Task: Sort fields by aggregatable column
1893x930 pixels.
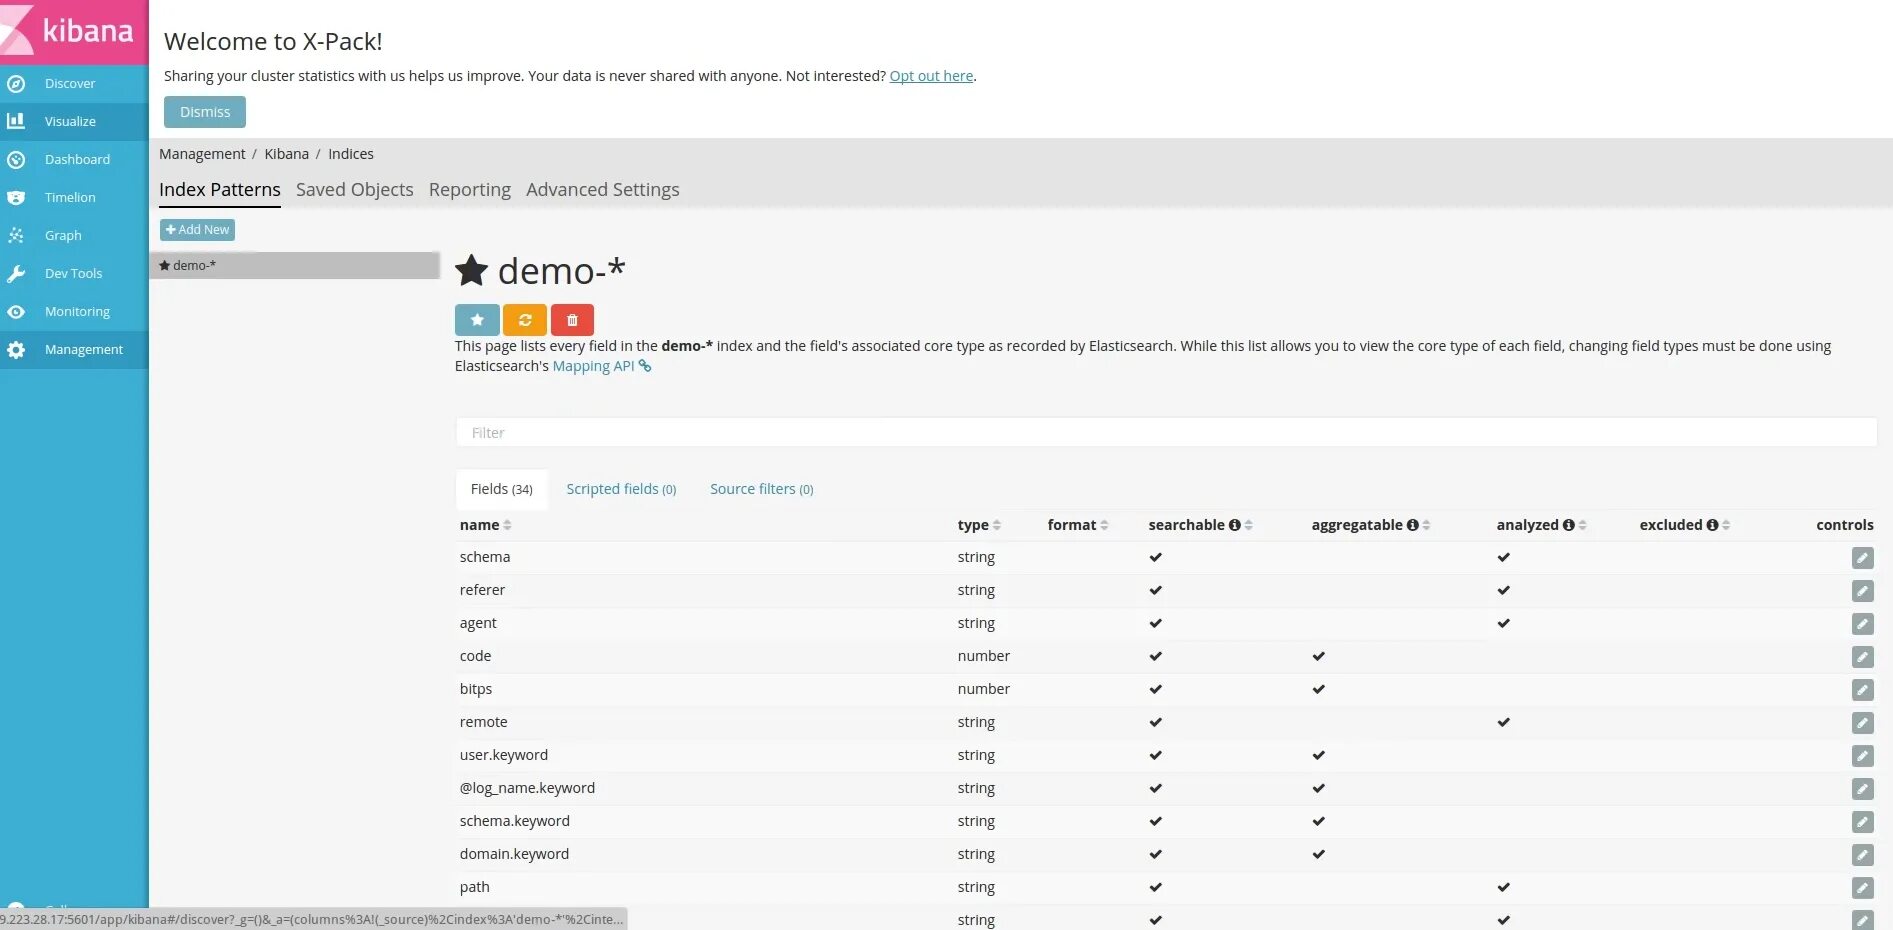Action: tap(1427, 525)
